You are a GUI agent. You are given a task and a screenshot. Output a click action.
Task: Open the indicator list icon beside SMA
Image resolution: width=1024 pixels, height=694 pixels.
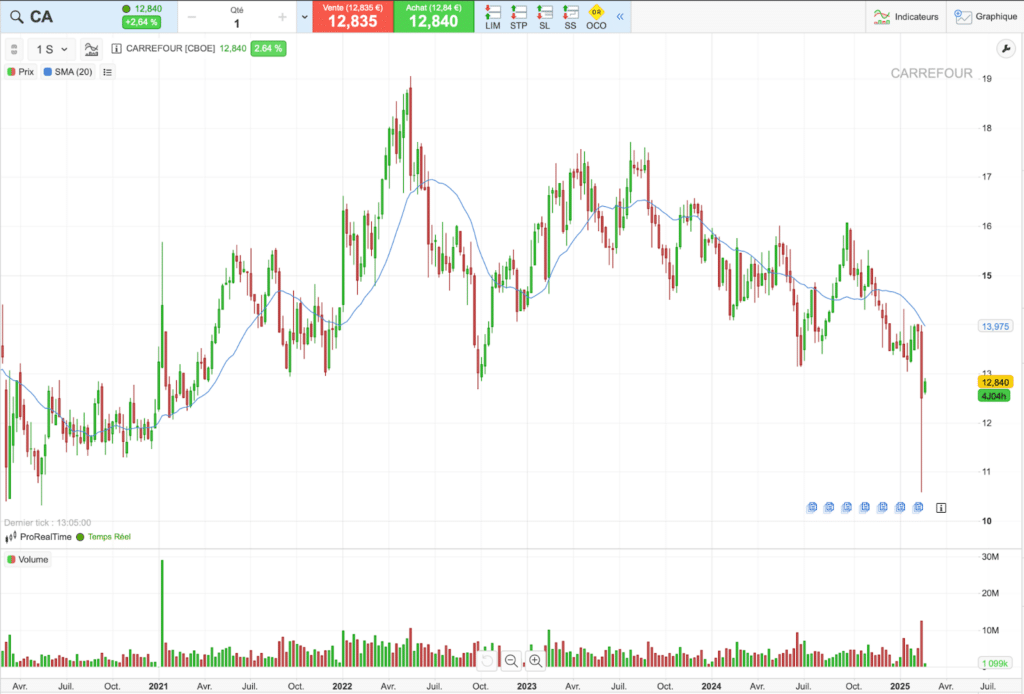pos(108,72)
